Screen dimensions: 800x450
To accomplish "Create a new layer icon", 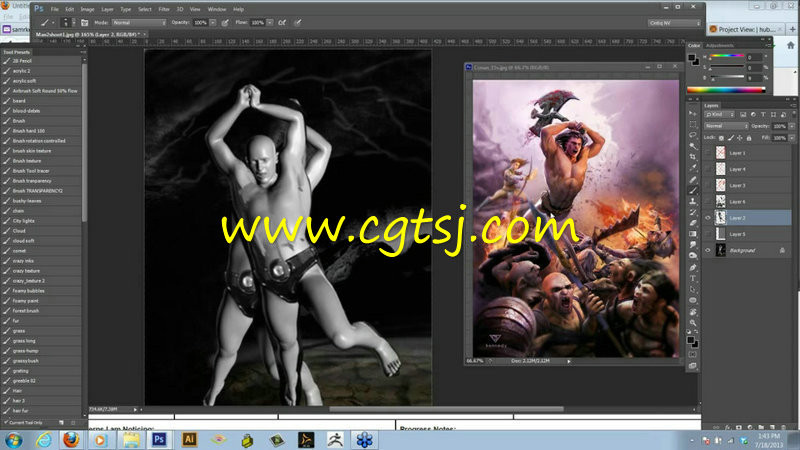I will coord(771,427).
